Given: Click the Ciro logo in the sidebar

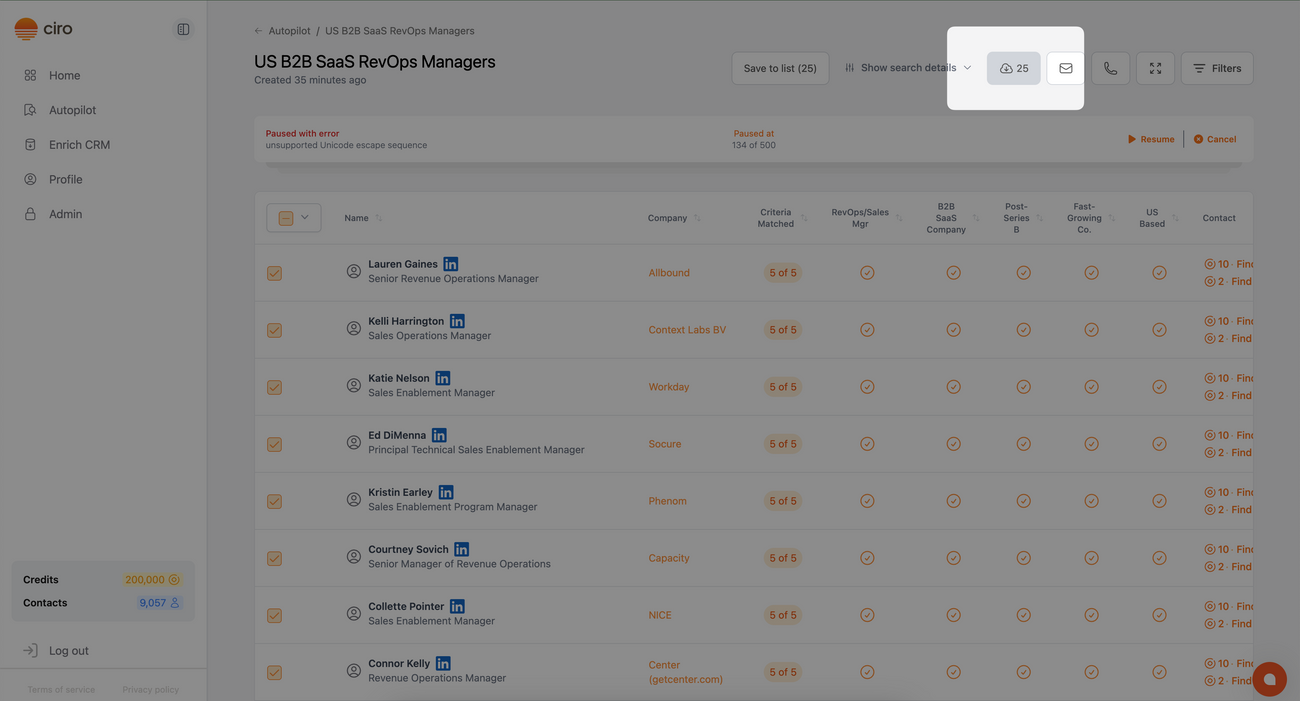Looking at the screenshot, I should [x=42, y=27].
